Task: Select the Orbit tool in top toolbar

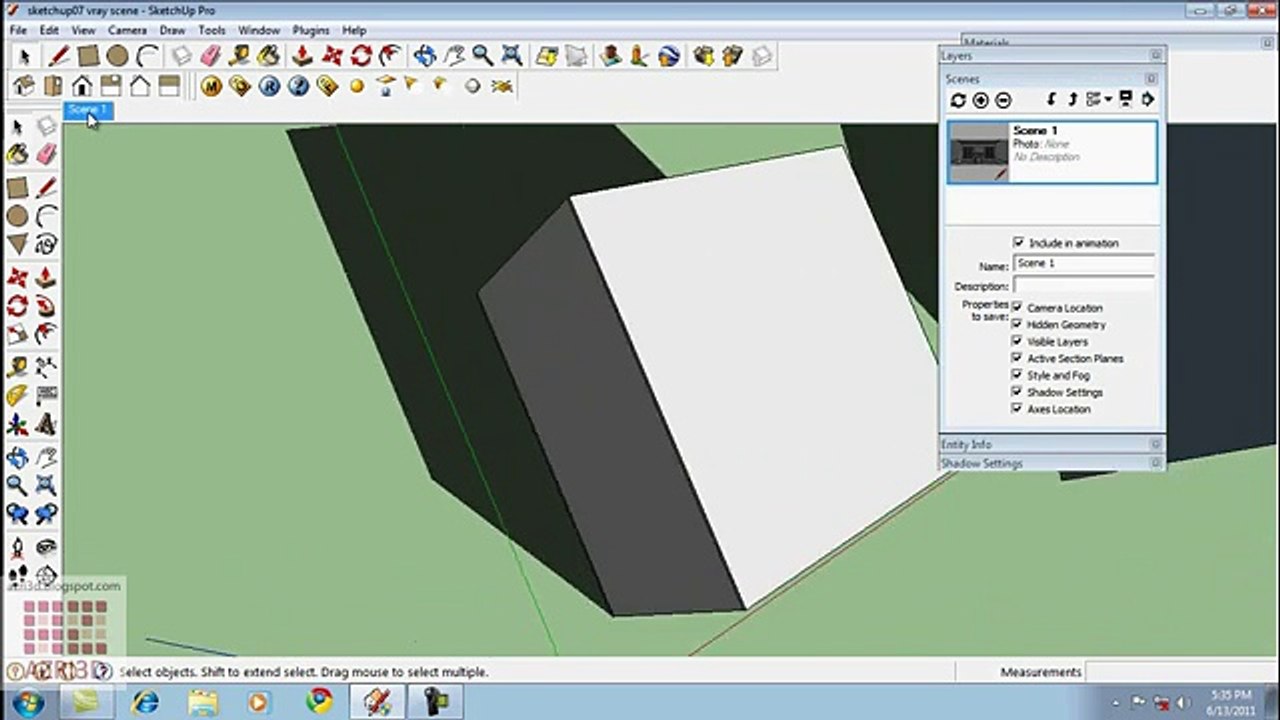Action: [425, 56]
